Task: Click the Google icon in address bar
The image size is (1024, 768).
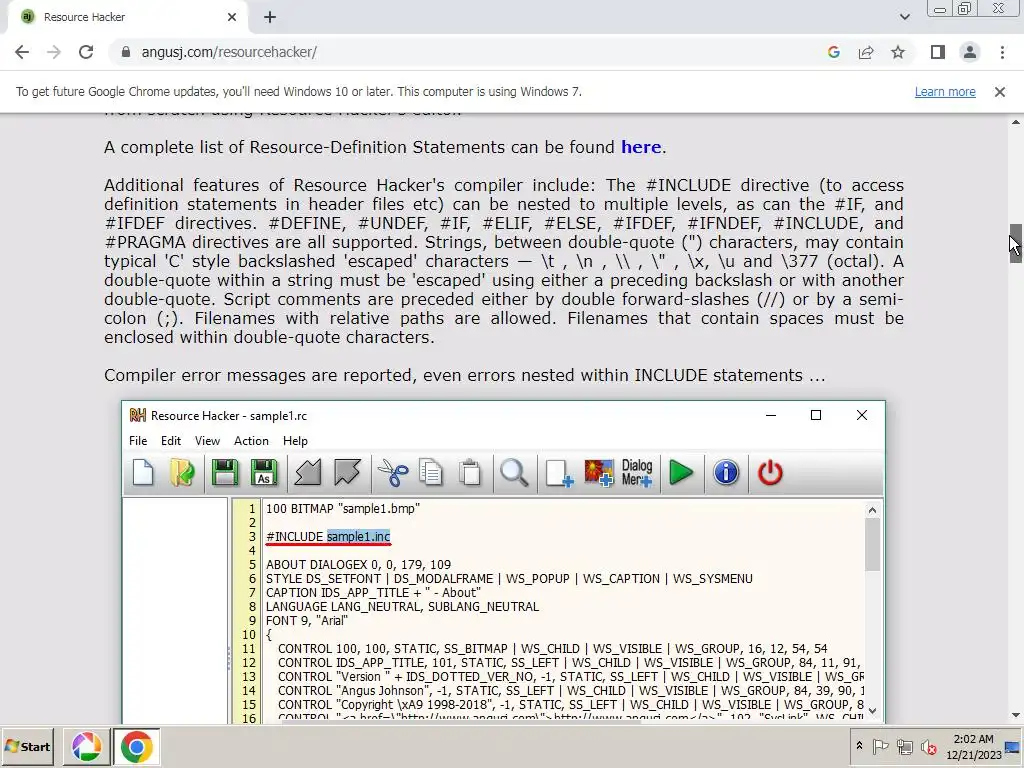Action: pos(834,52)
